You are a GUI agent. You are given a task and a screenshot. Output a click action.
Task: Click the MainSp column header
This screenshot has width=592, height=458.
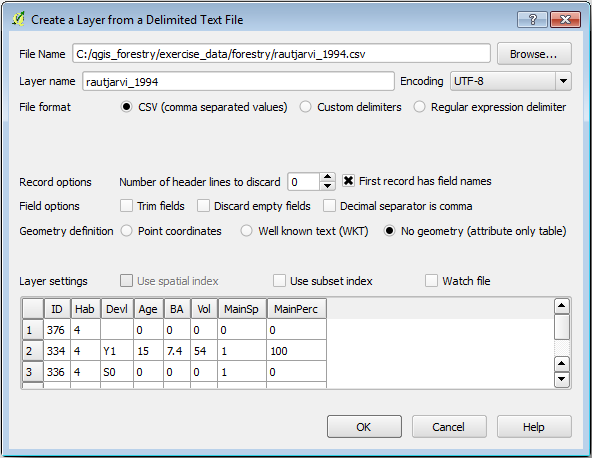pyautogui.click(x=242, y=309)
